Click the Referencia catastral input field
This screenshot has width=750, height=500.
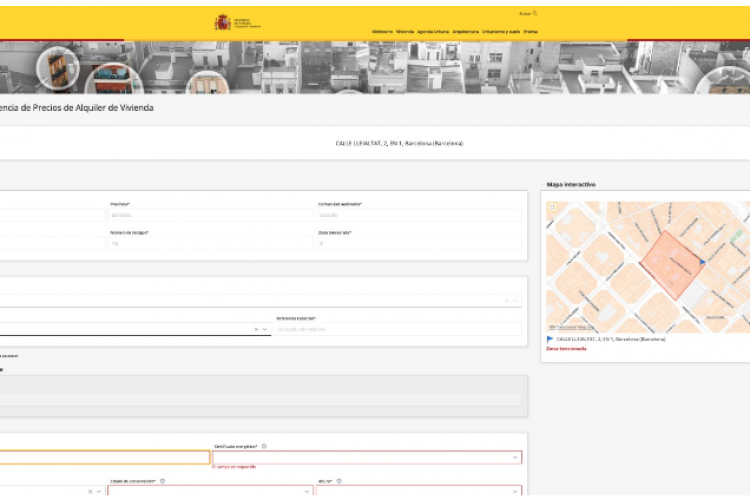click(x=397, y=329)
